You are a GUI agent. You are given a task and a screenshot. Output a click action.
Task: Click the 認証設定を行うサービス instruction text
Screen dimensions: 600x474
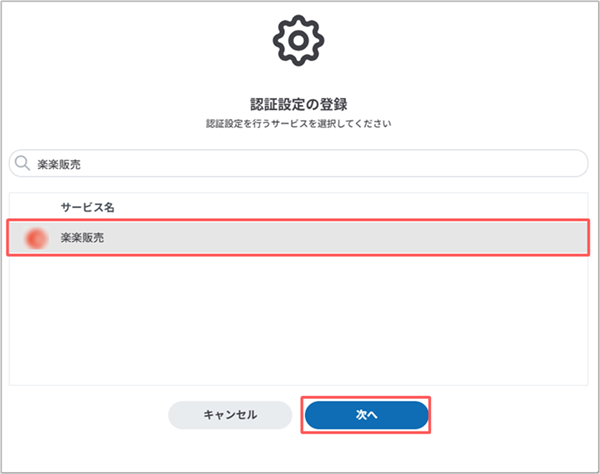click(x=299, y=125)
